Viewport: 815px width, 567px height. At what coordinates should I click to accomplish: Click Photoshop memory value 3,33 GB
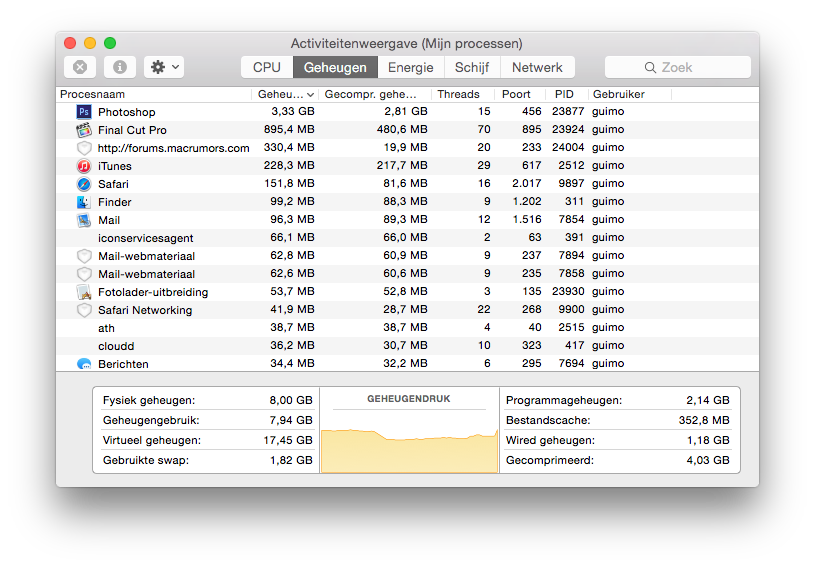[x=293, y=111]
